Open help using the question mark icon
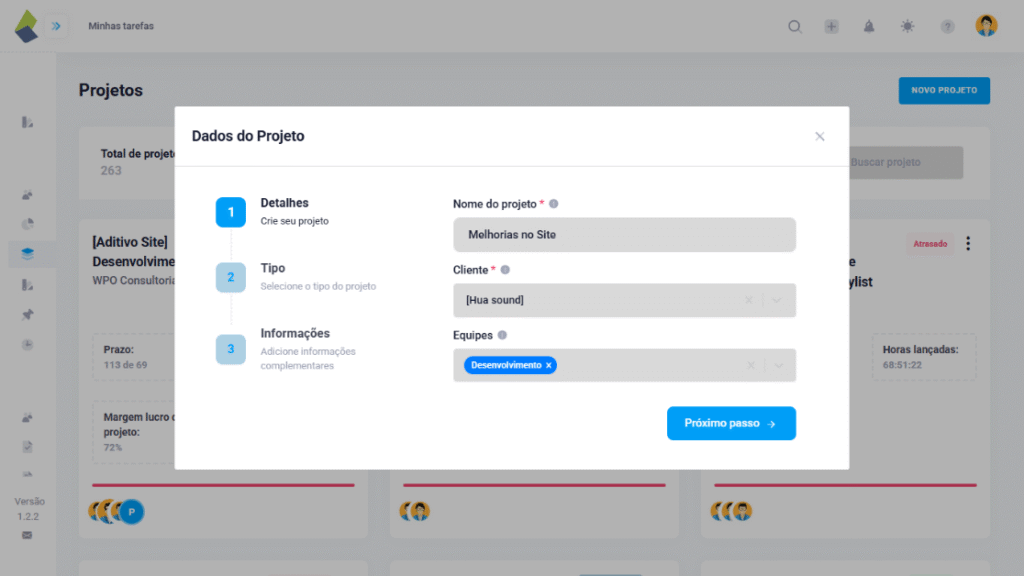 [x=947, y=27]
